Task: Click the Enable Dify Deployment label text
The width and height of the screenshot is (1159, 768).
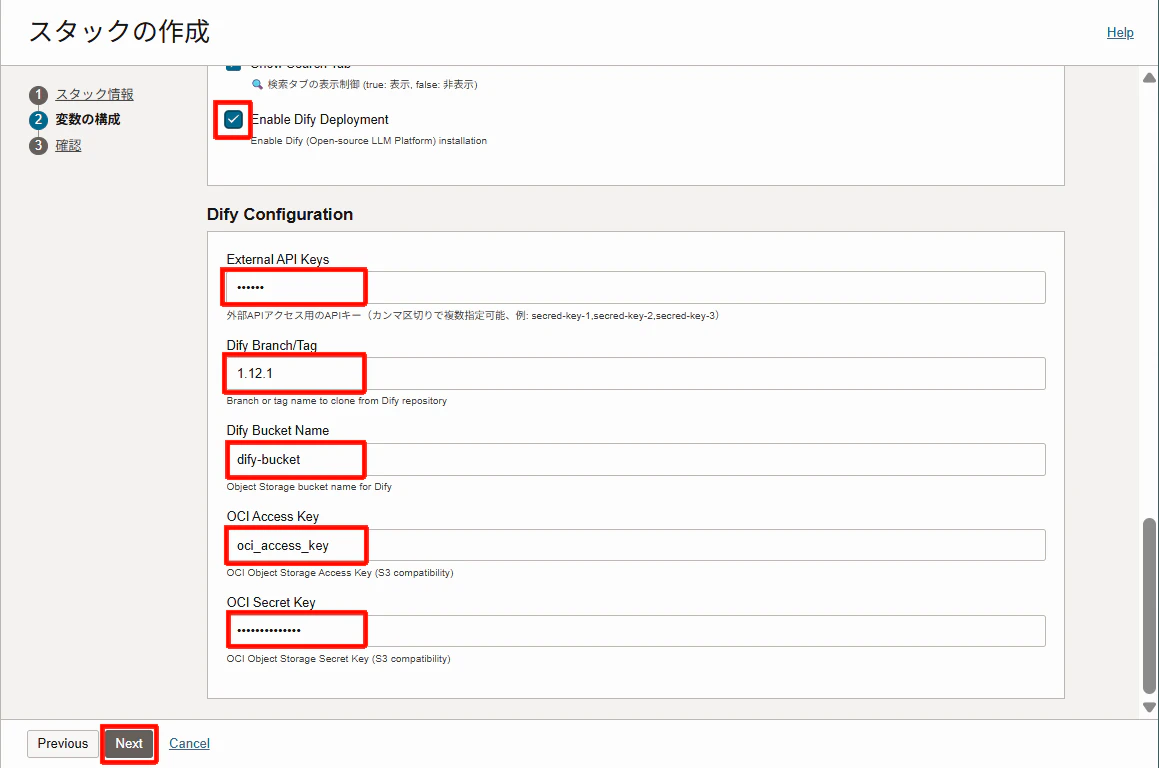Action: [320, 120]
